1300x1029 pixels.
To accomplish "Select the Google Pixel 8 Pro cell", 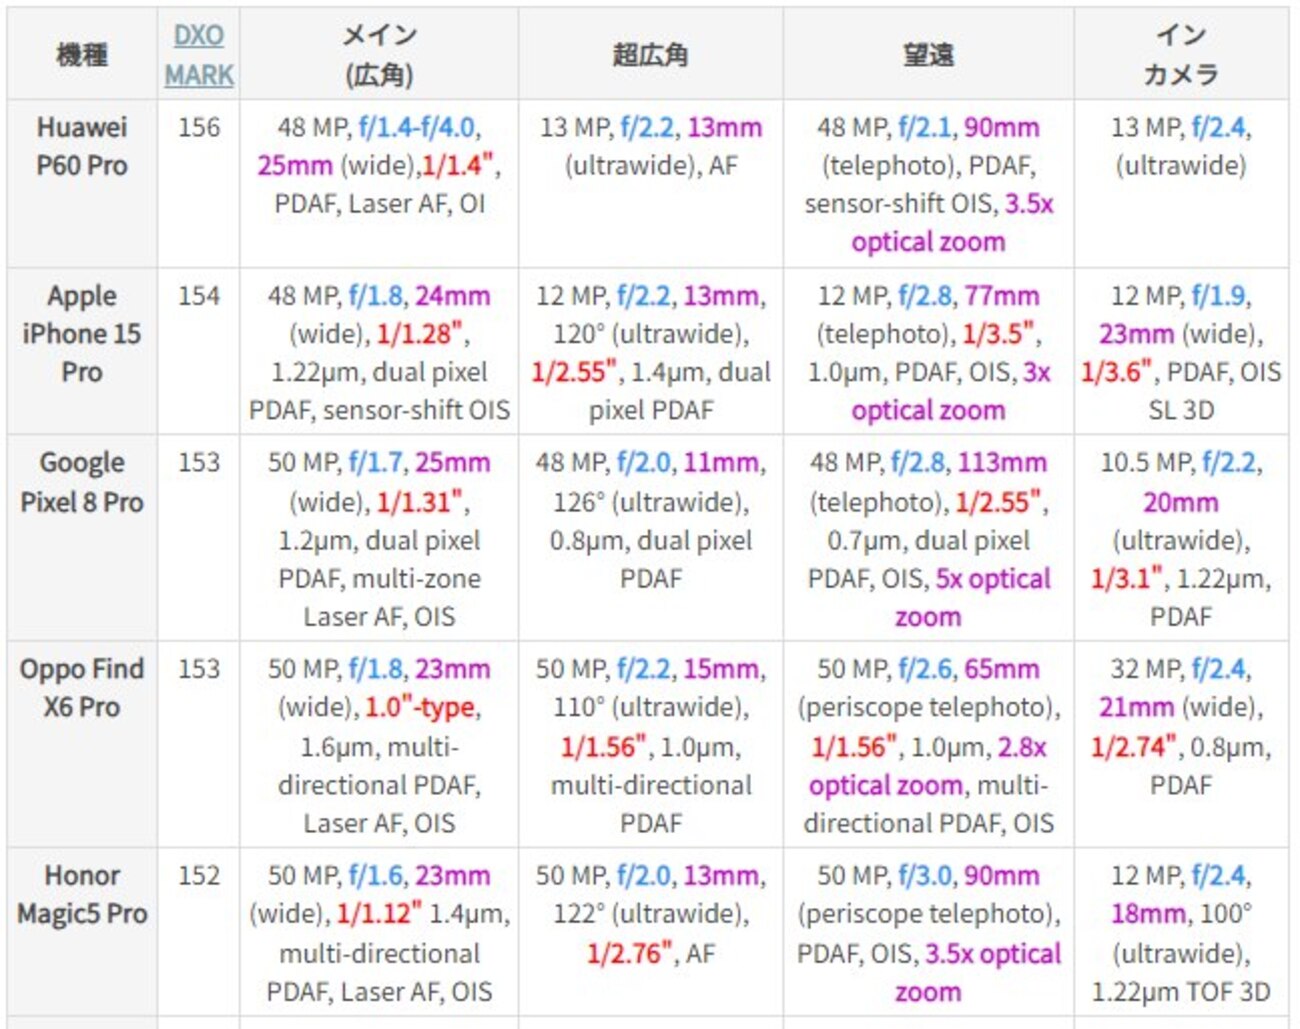I will coord(82,482).
